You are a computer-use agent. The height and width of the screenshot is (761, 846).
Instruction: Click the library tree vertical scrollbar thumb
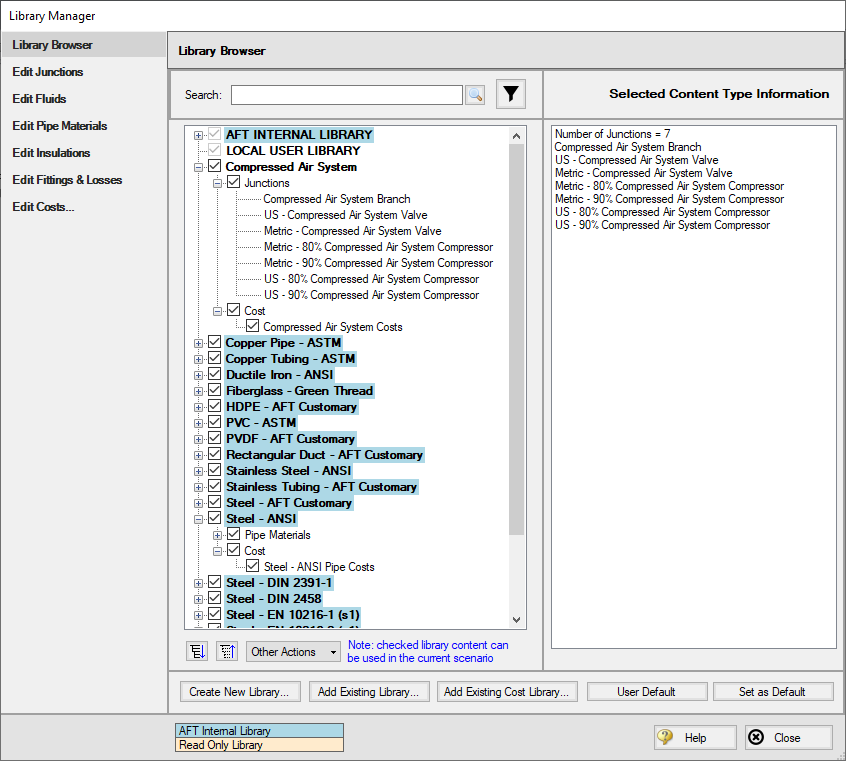[x=516, y=340]
